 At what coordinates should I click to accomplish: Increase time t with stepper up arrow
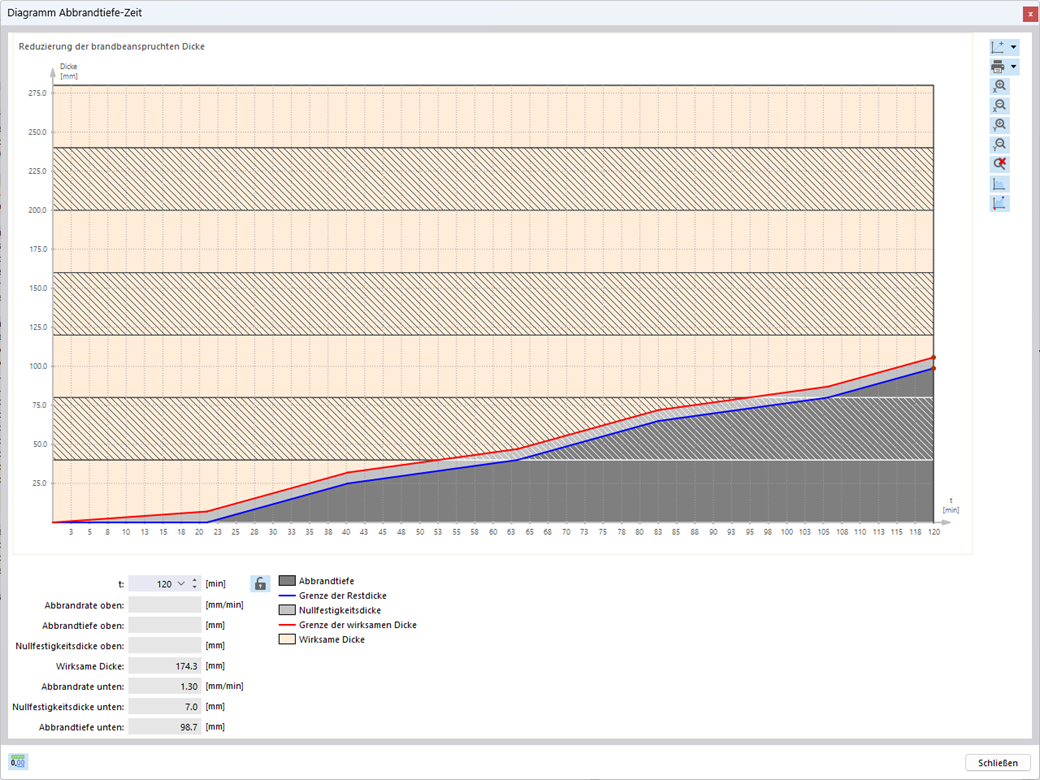point(194,580)
